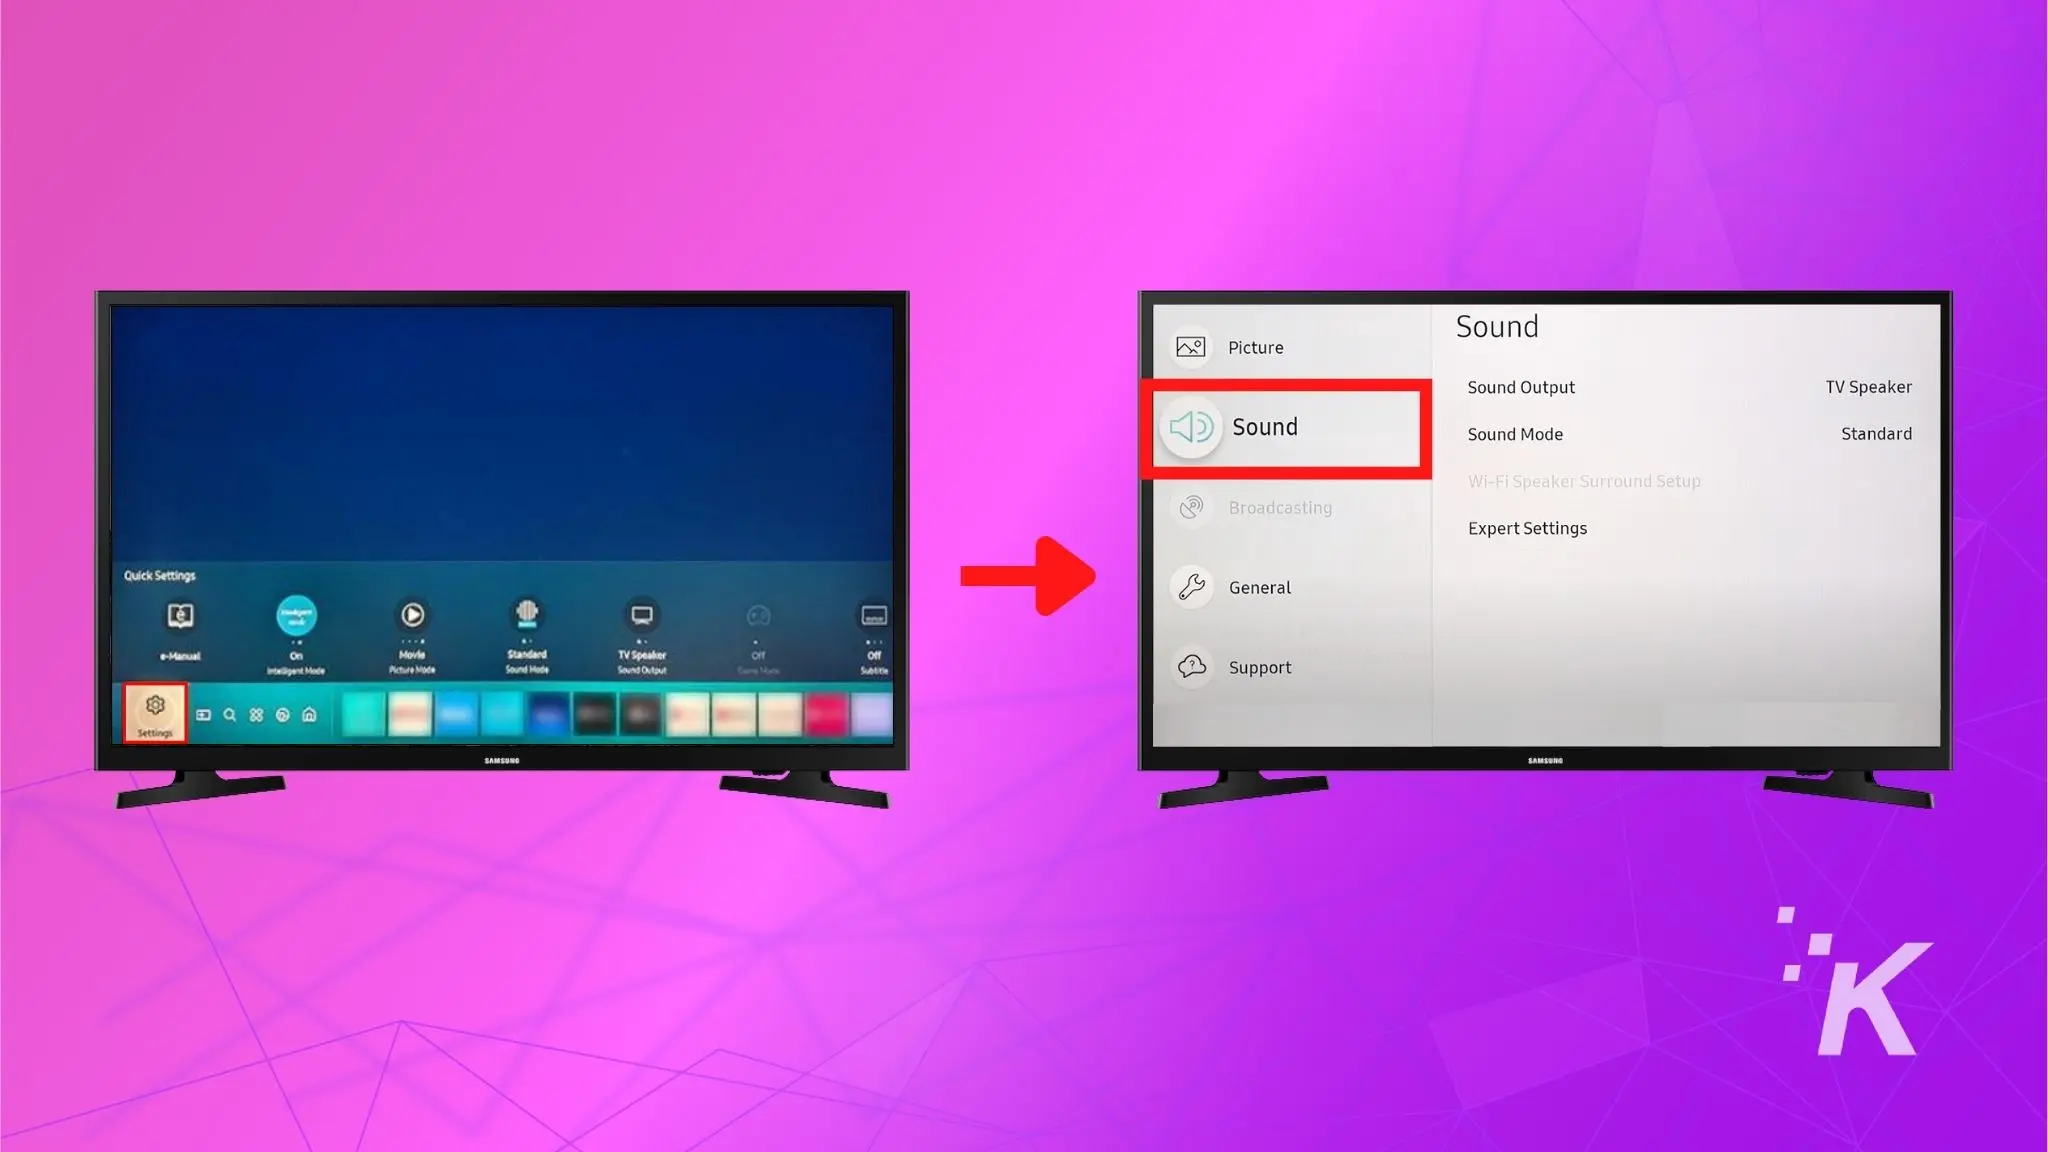2048x1152 pixels.
Task: Expand Expert Settings options
Action: click(x=1528, y=527)
